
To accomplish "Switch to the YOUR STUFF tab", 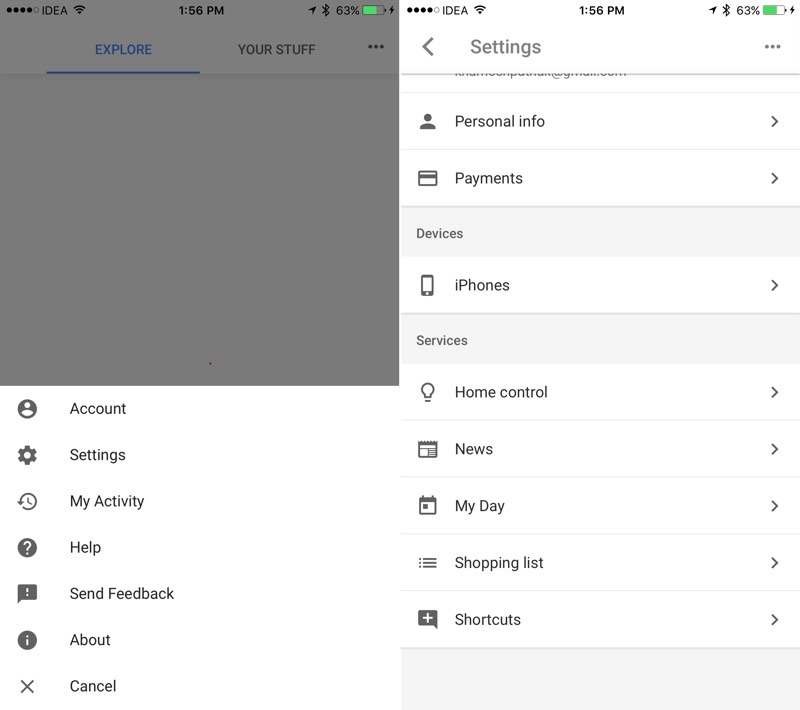I will click(276, 49).
